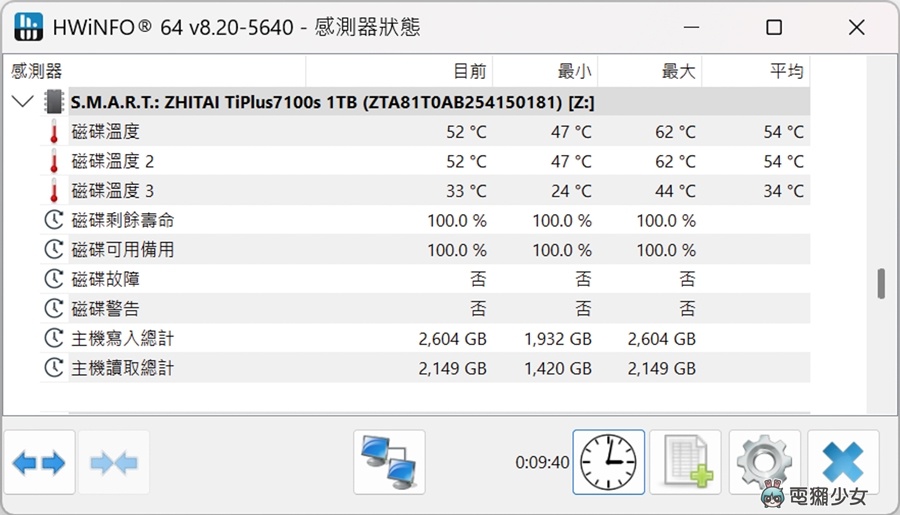This screenshot has height=515, width=900.
Task: Click clock icon beside 磁碟剩餘壽命
Action: [x=54, y=220]
